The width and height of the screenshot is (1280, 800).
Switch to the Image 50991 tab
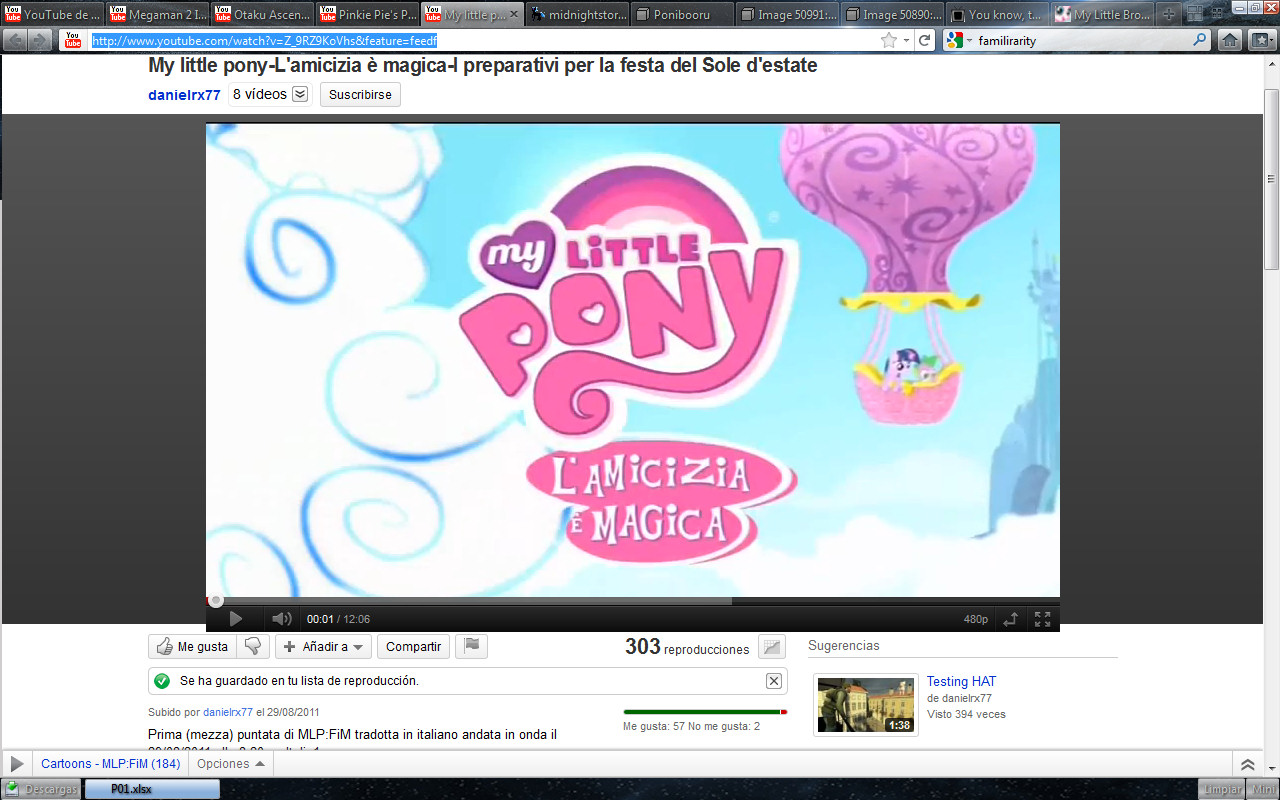(x=788, y=15)
